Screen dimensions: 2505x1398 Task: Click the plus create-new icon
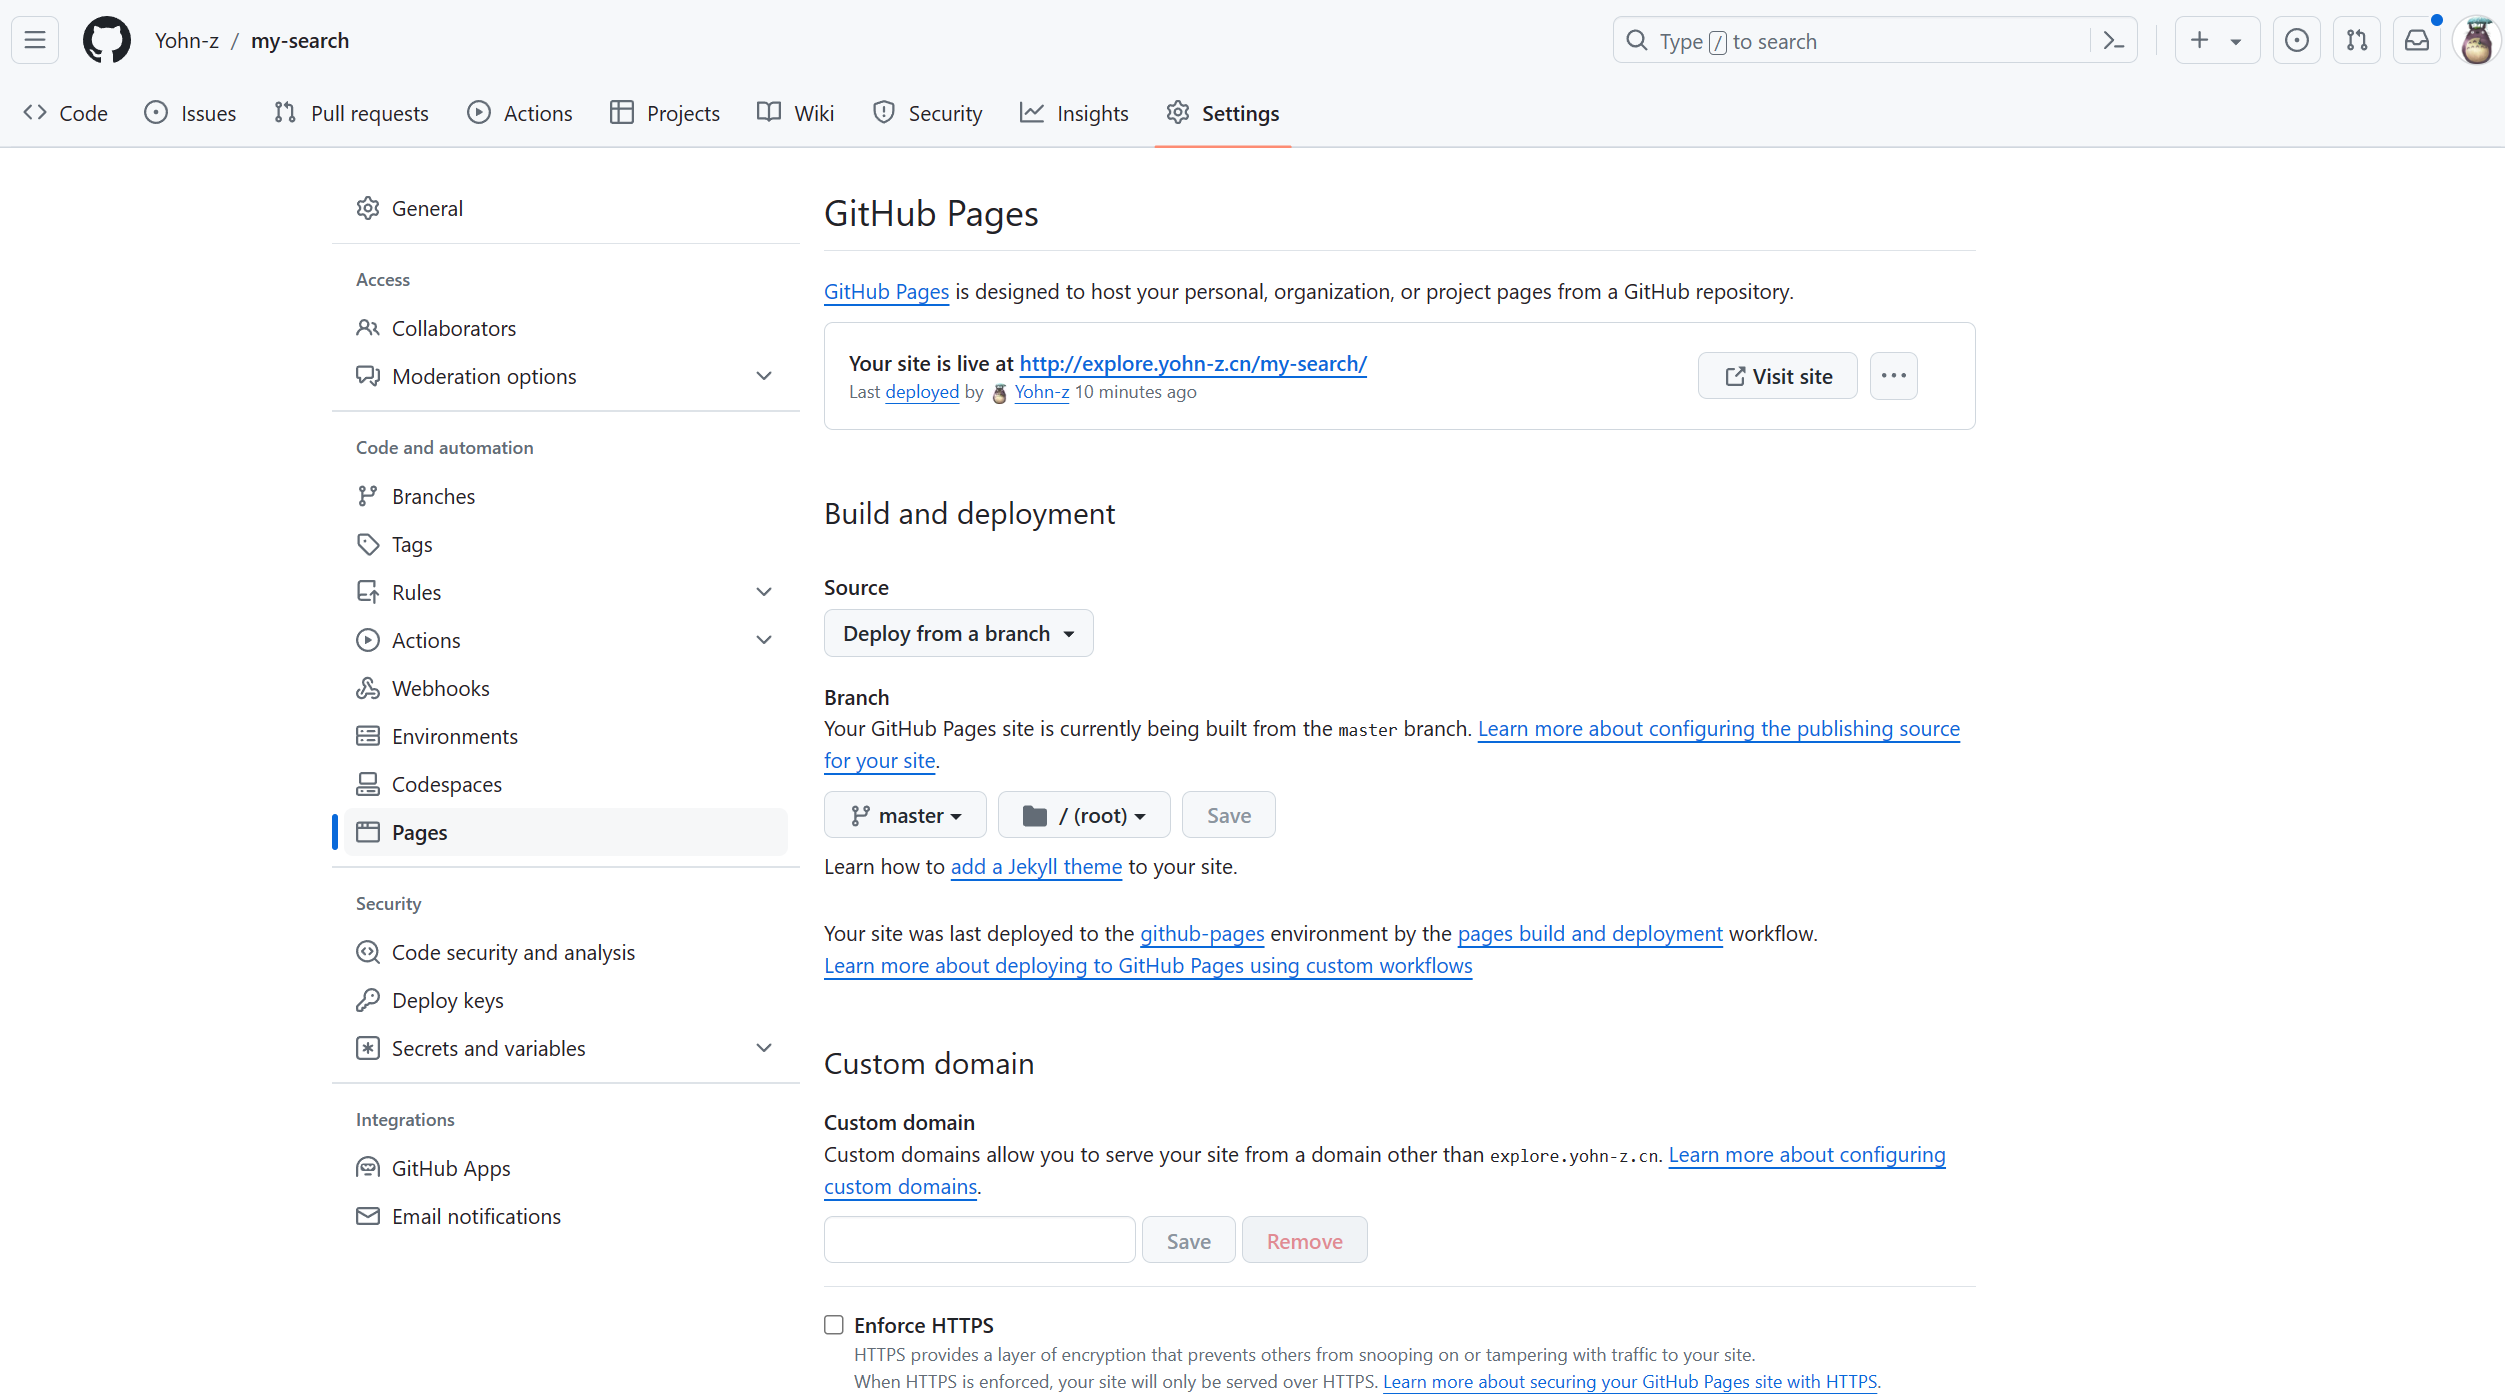pyautogui.click(x=2199, y=40)
